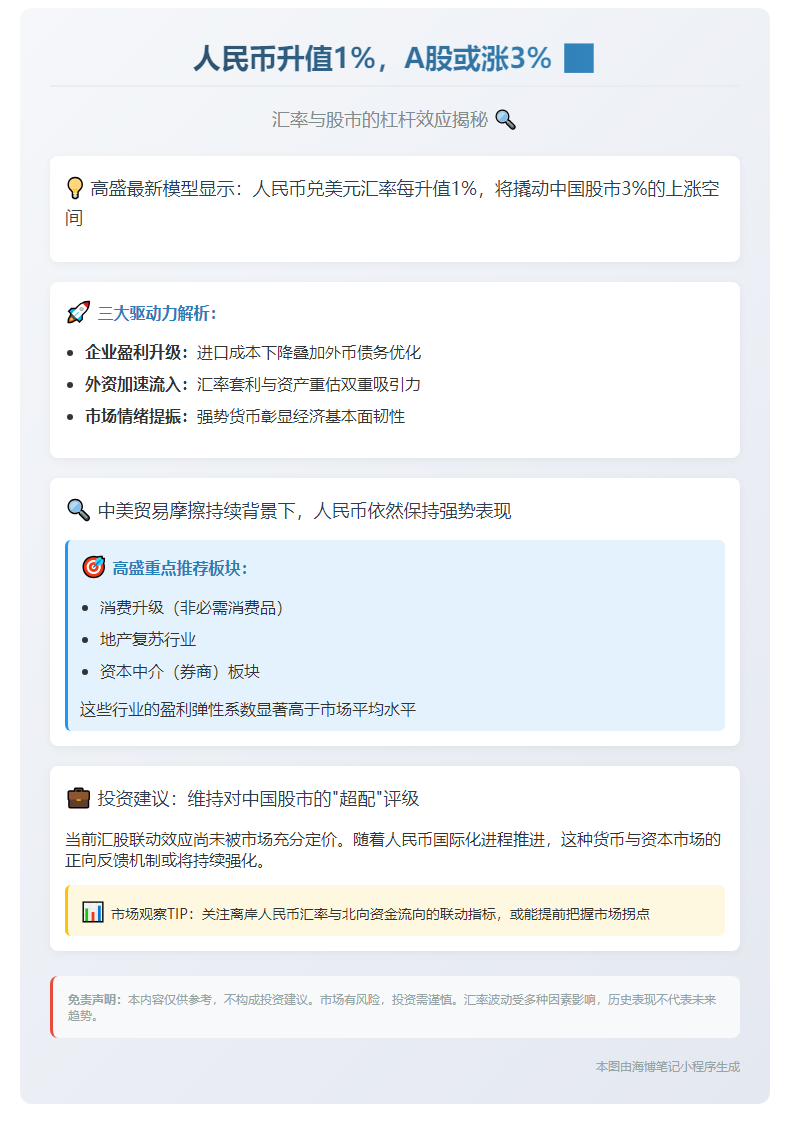Click the 三大驱动力解析 heading
This screenshot has width=790, height=1135.
click(x=157, y=314)
